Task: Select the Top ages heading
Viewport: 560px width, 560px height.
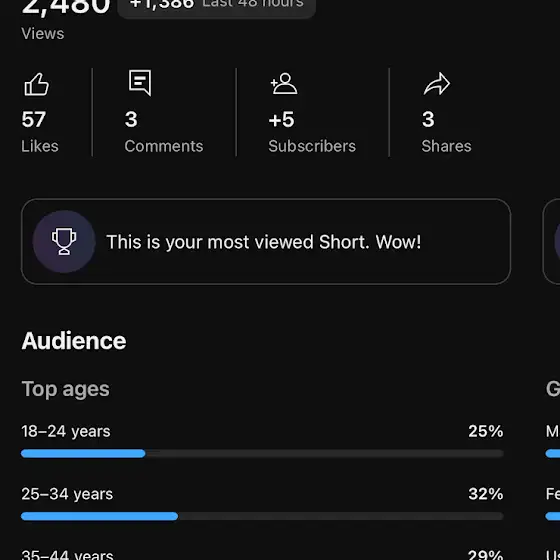Action: [65, 389]
